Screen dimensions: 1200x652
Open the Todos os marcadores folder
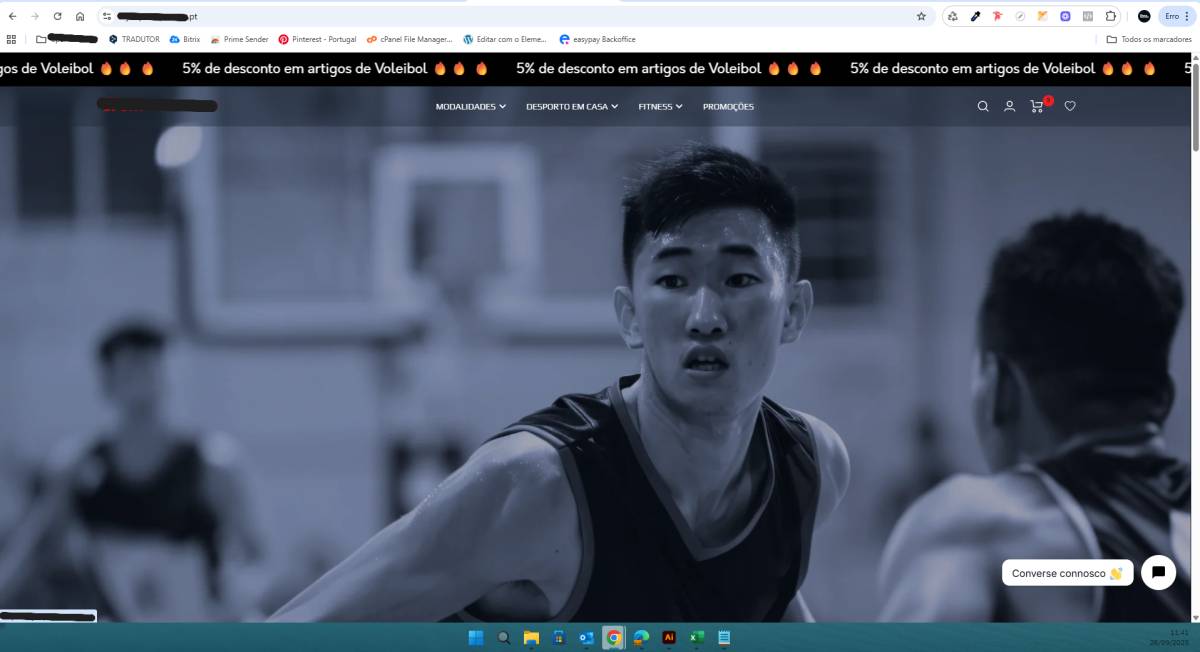(1149, 39)
